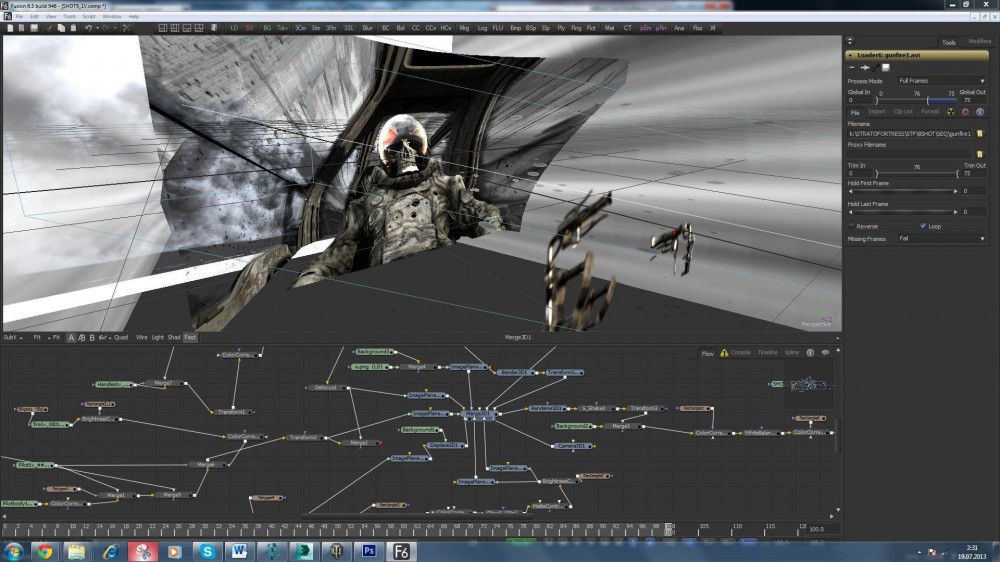This screenshot has width=1000, height=562.
Task: Add a BC Brightness Contrast tool
Action: tap(385, 28)
